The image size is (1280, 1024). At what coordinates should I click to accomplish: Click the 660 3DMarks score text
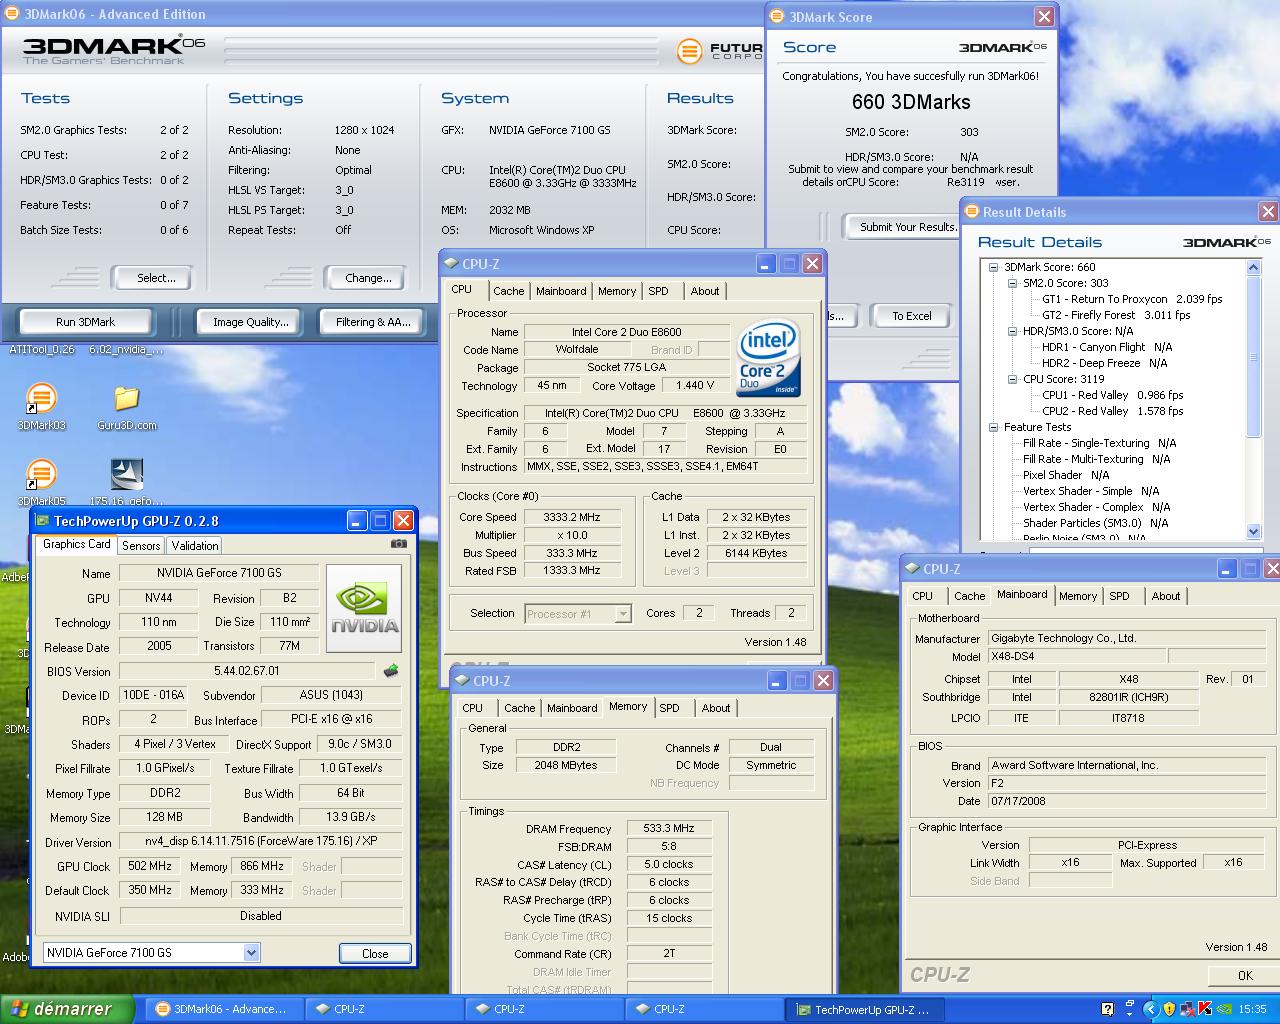point(911,102)
